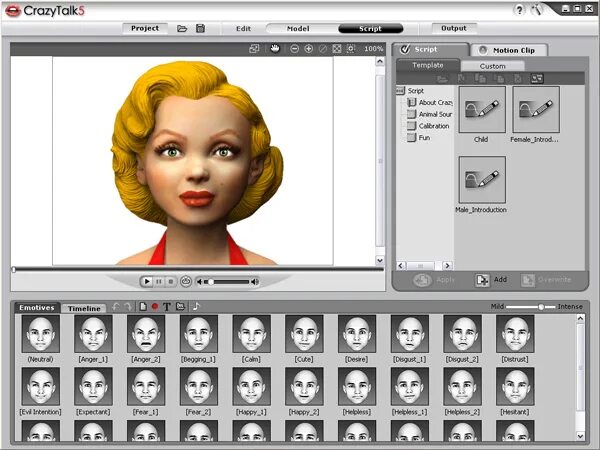Switch to the Edit menu
600x450 pixels.
(x=243, y=28)
